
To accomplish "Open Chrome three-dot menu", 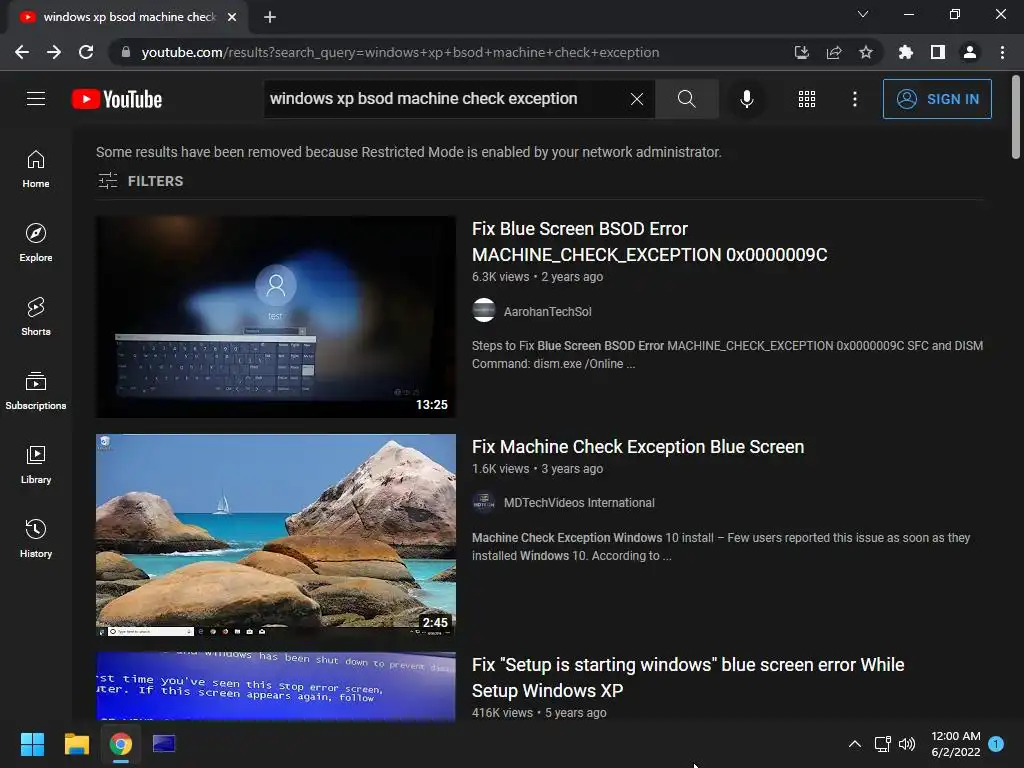I will coord(1002,52).
